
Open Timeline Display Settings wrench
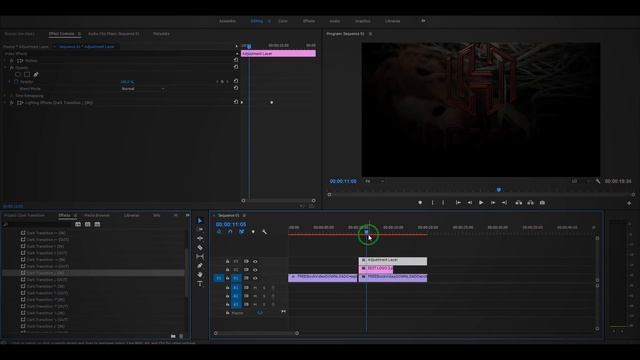(264, 232)
